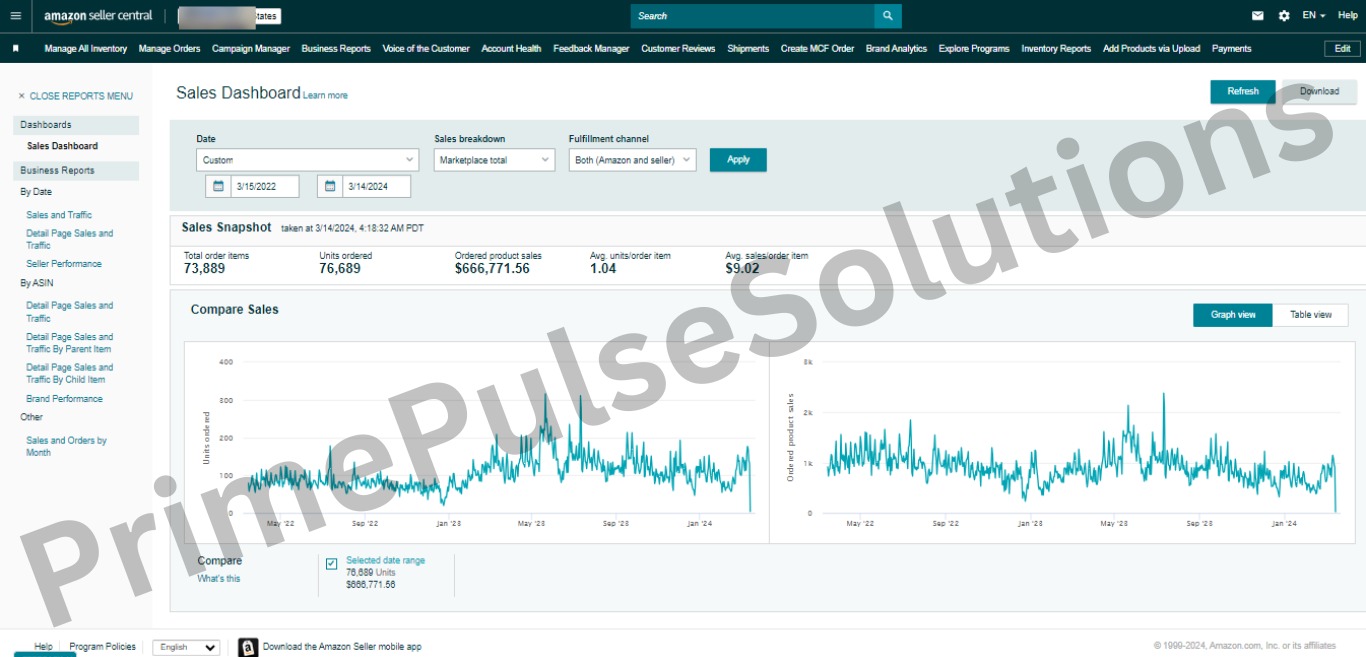Open Business Reports menu item
Viewport: 1366px width, 657px height.
(x=336, y=48)
